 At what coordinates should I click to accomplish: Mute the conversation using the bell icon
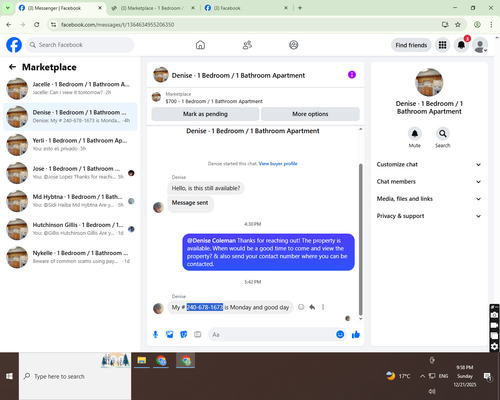(x=415, y=134)
